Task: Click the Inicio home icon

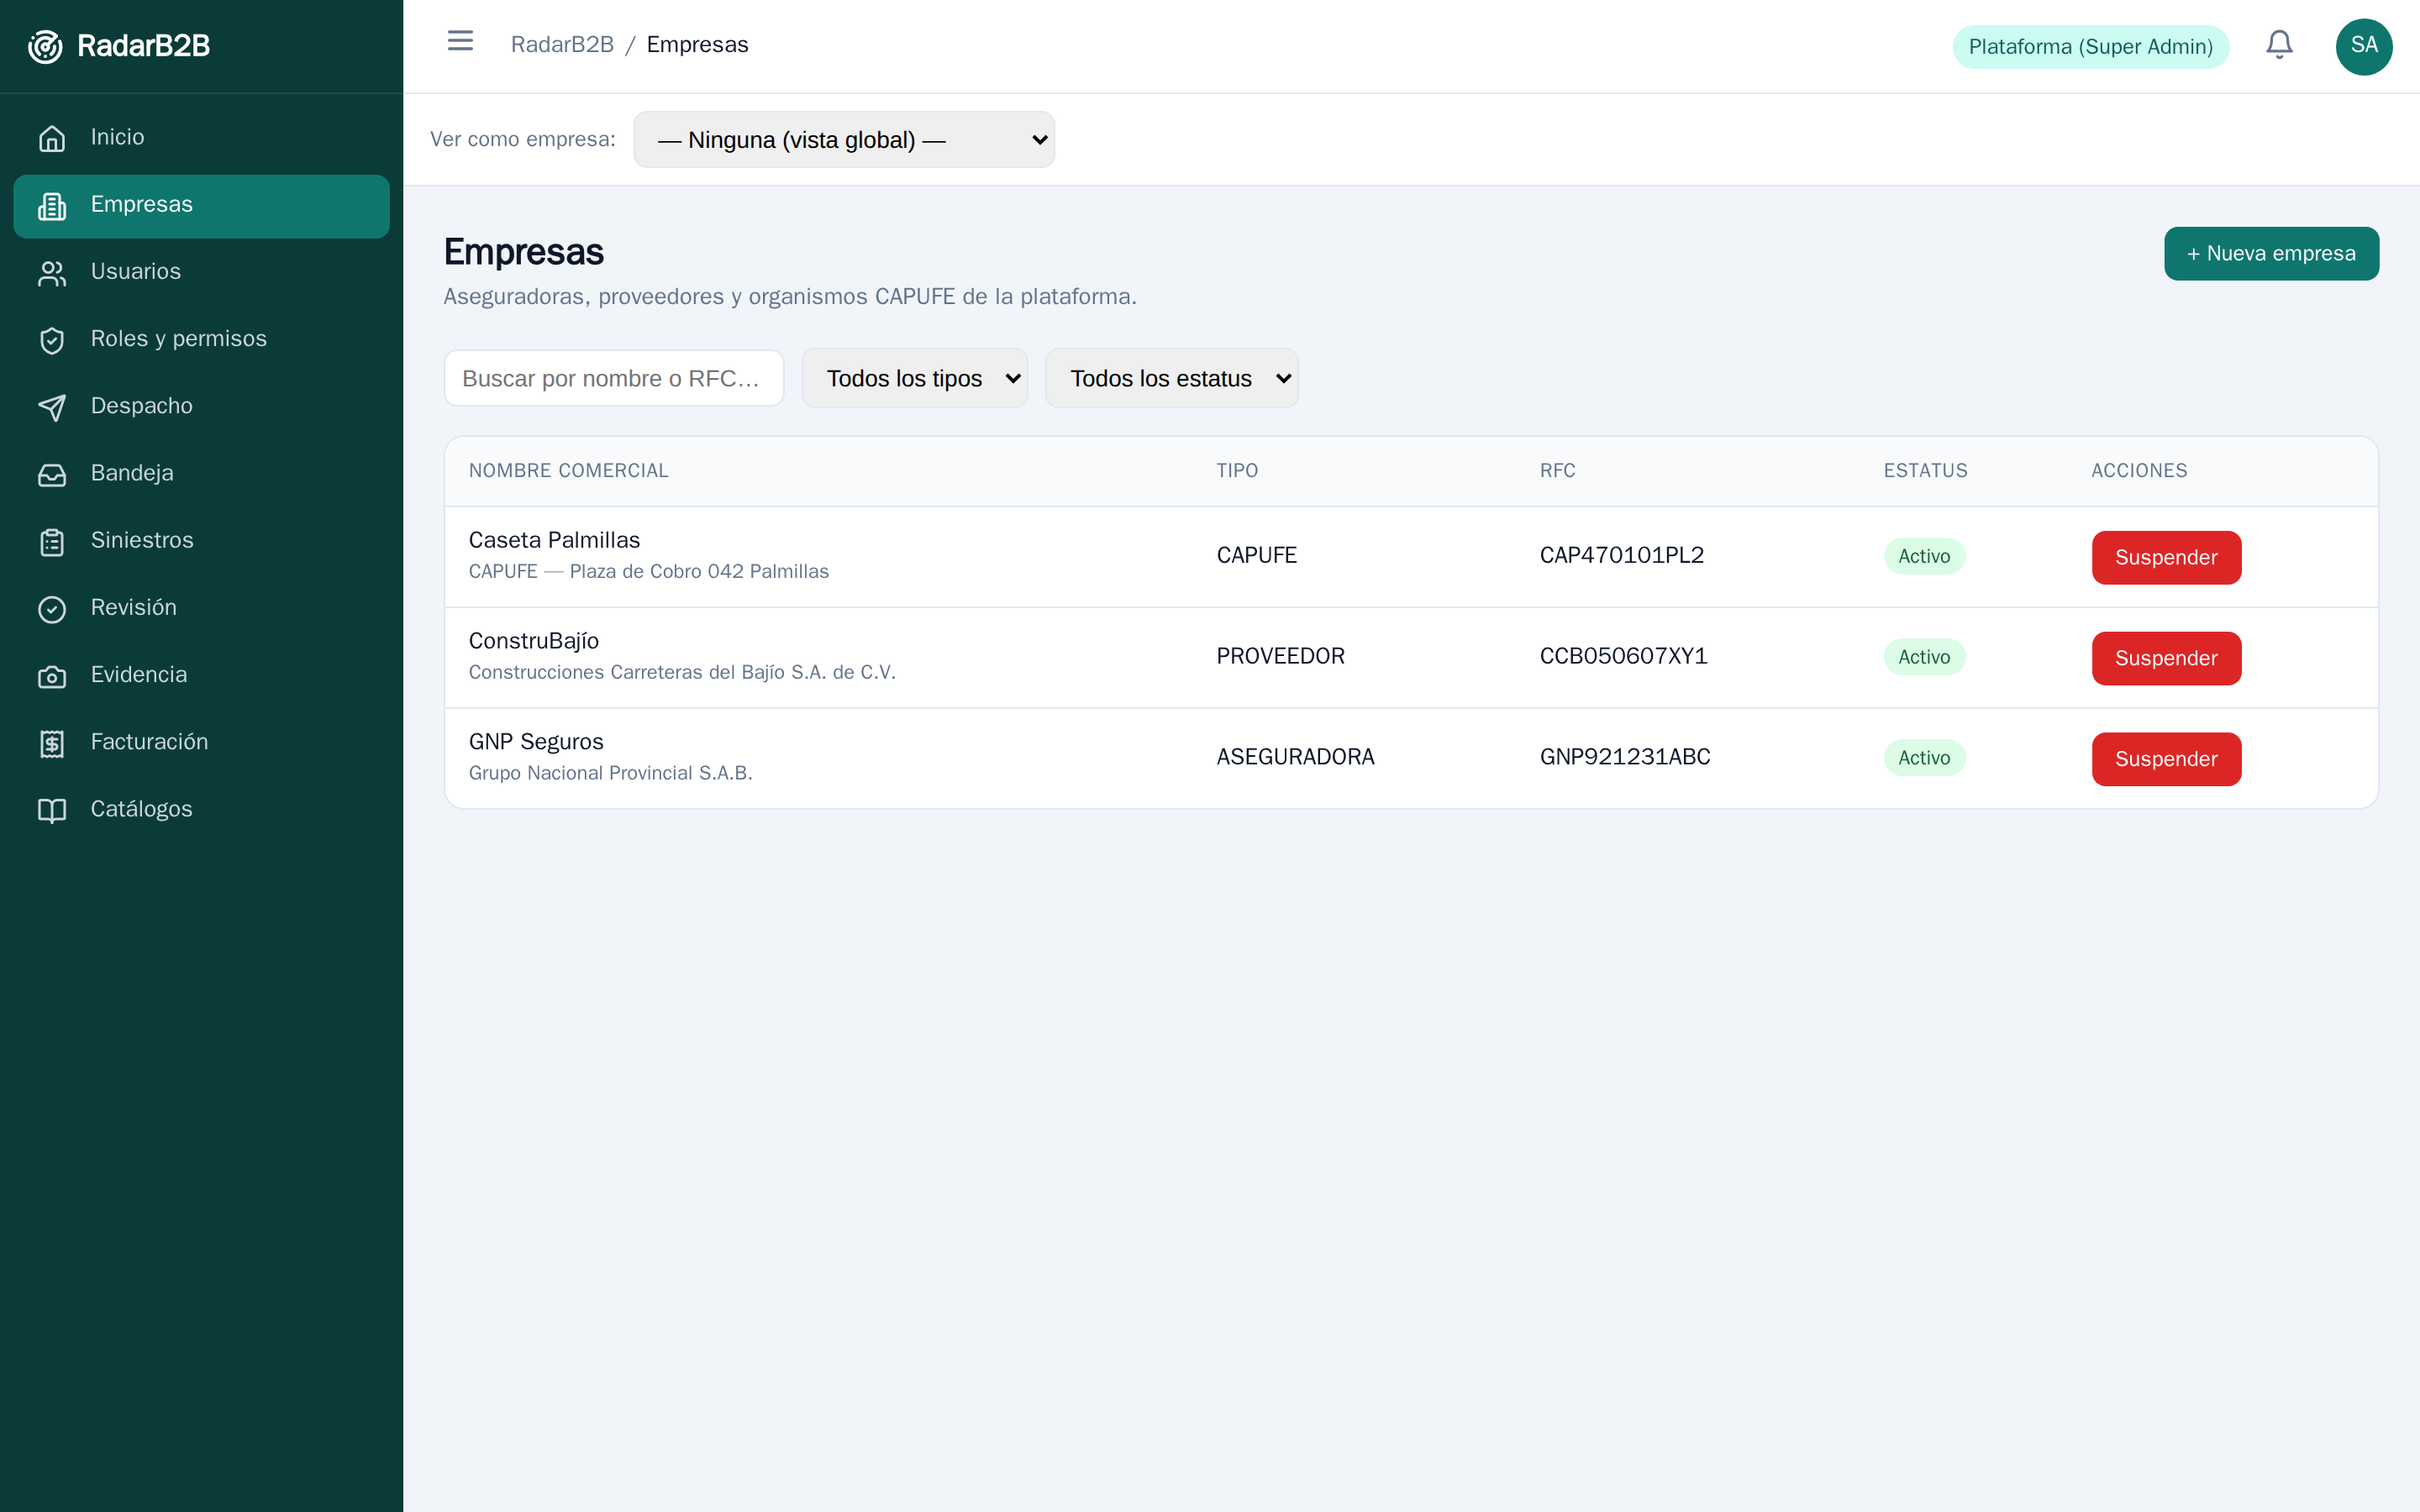Action: [x=52, y=138]
